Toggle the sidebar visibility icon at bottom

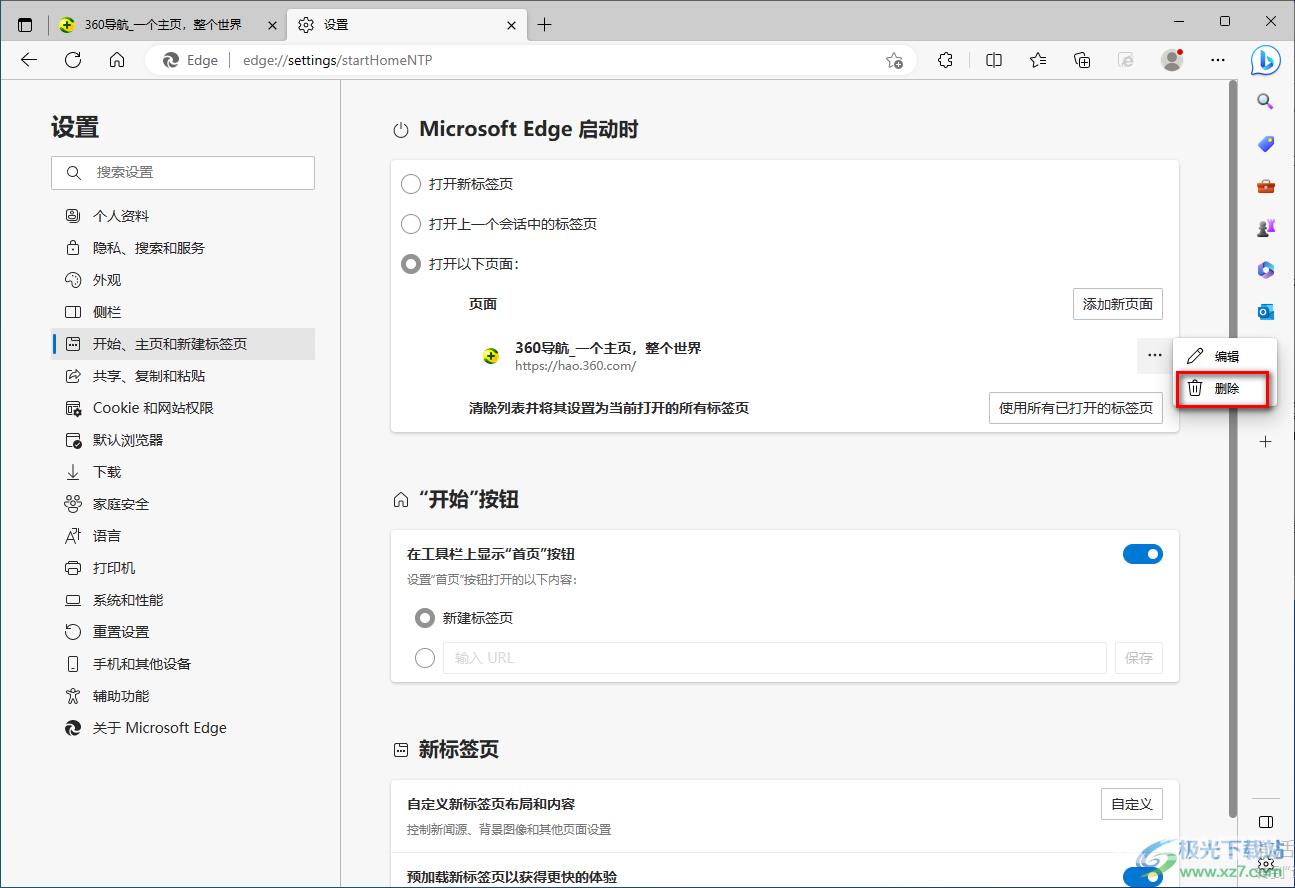(x=1265, y=822)
